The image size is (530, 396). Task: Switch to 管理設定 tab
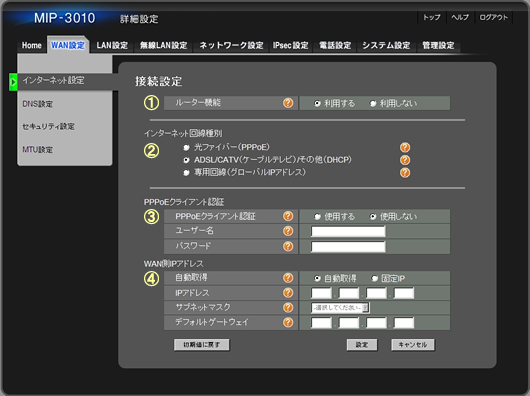coord(438,45)
